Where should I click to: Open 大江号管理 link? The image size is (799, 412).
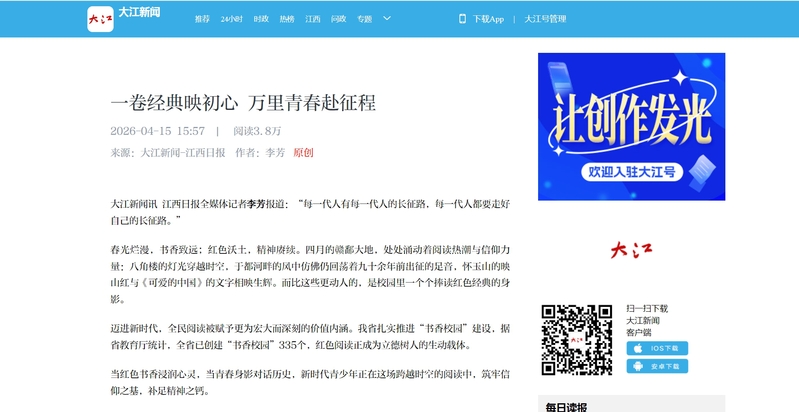545,19
